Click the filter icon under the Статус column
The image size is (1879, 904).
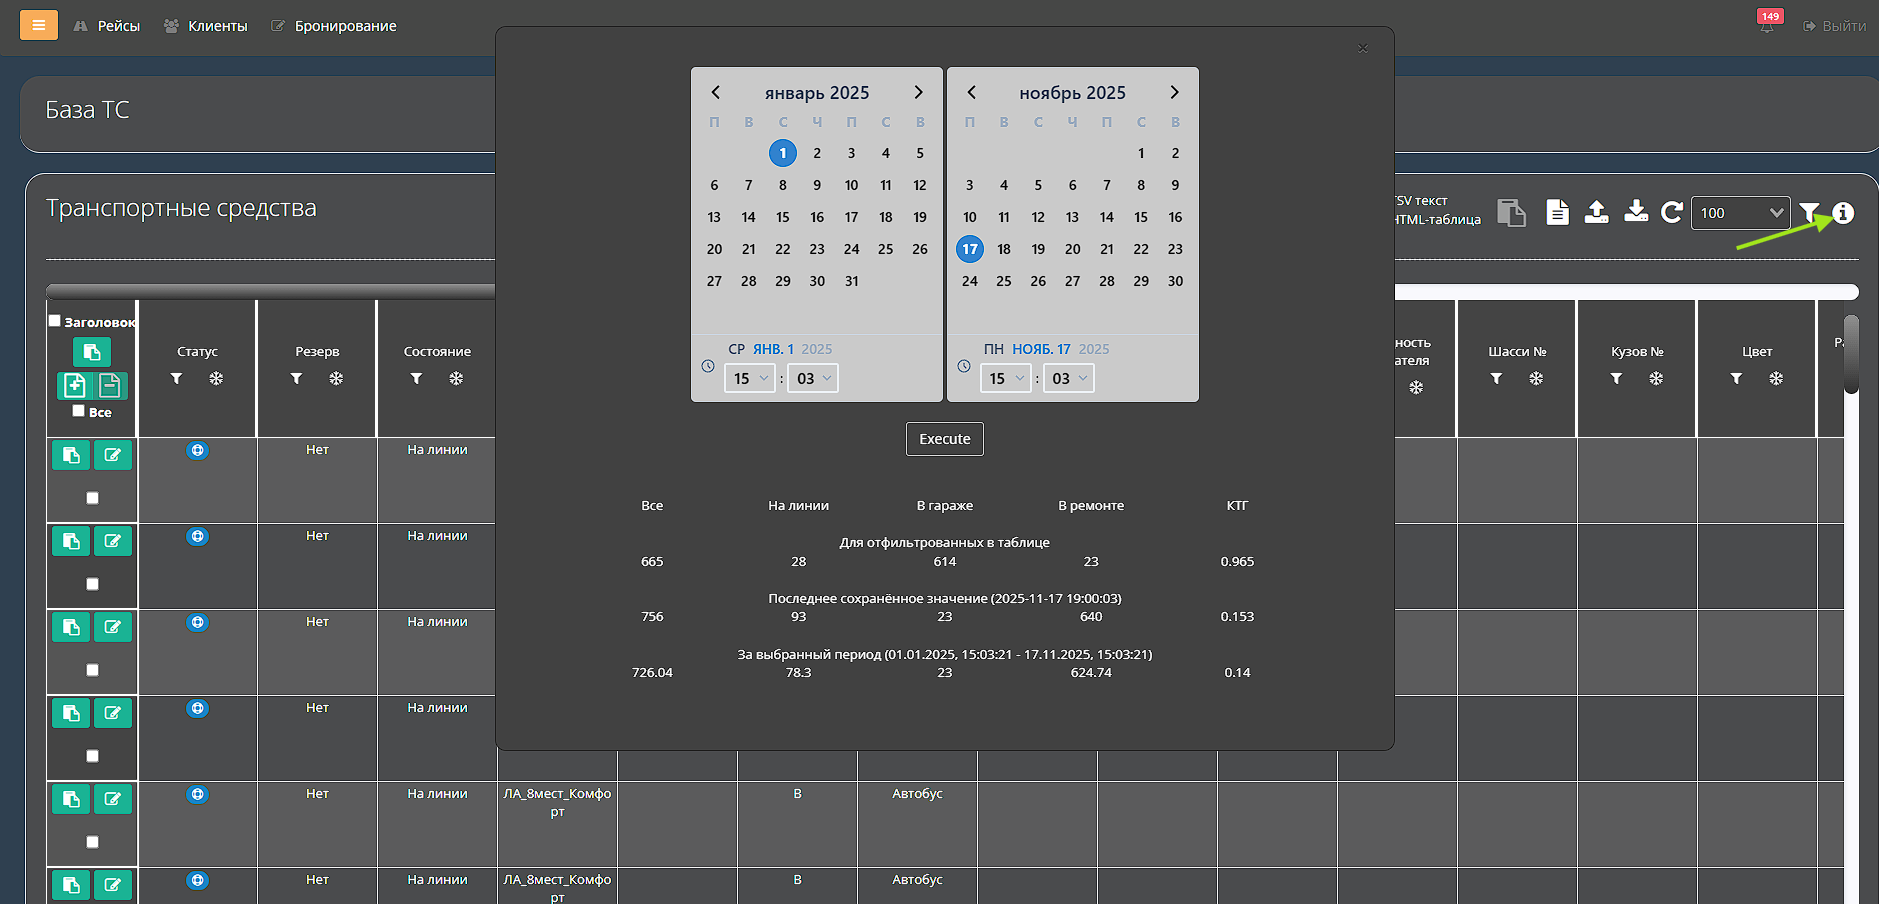(x=177, y=379)
